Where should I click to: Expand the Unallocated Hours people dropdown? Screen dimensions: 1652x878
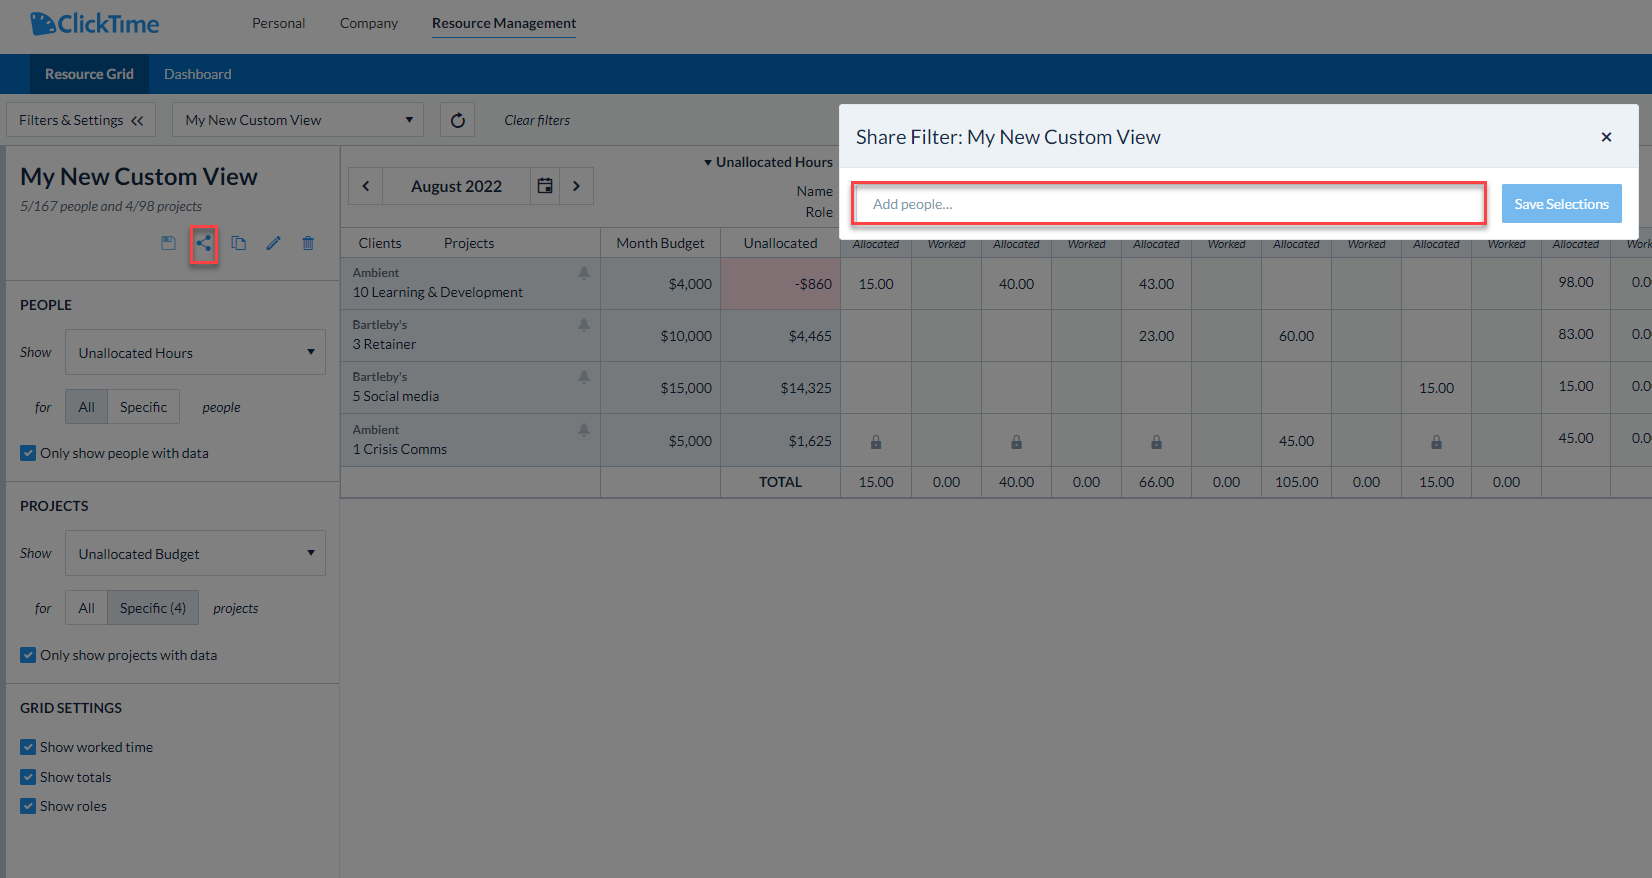pyautogui.click(x=196, y=353)
